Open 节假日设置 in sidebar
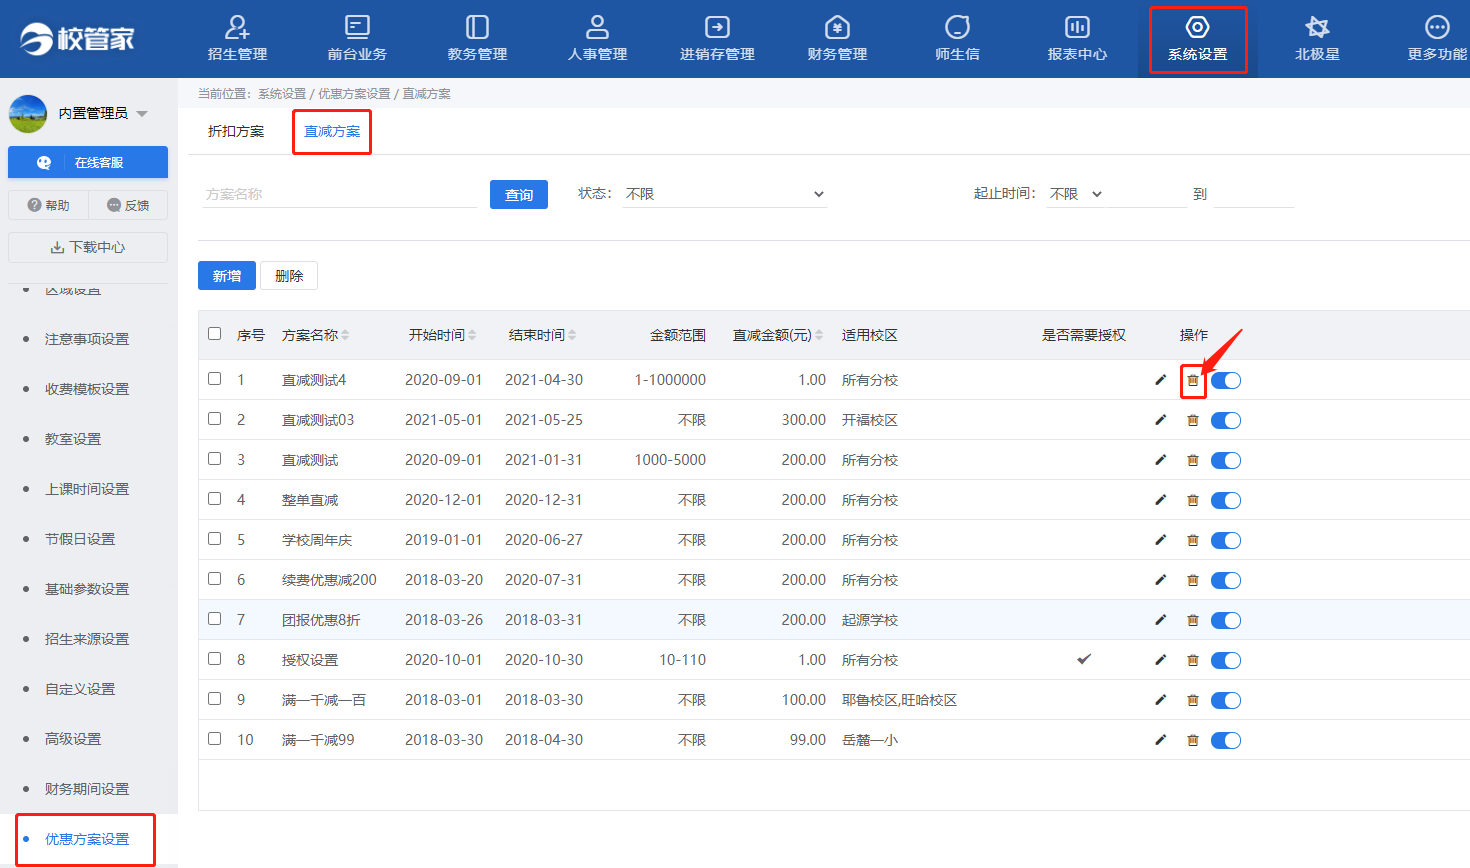The width and height of the screenshot is (1470, 868). [80, 539]
